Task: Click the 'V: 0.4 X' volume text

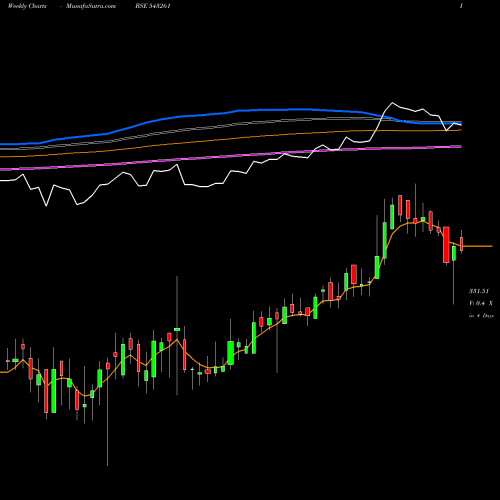Action: pyautogui.click(x=481, y=303)
